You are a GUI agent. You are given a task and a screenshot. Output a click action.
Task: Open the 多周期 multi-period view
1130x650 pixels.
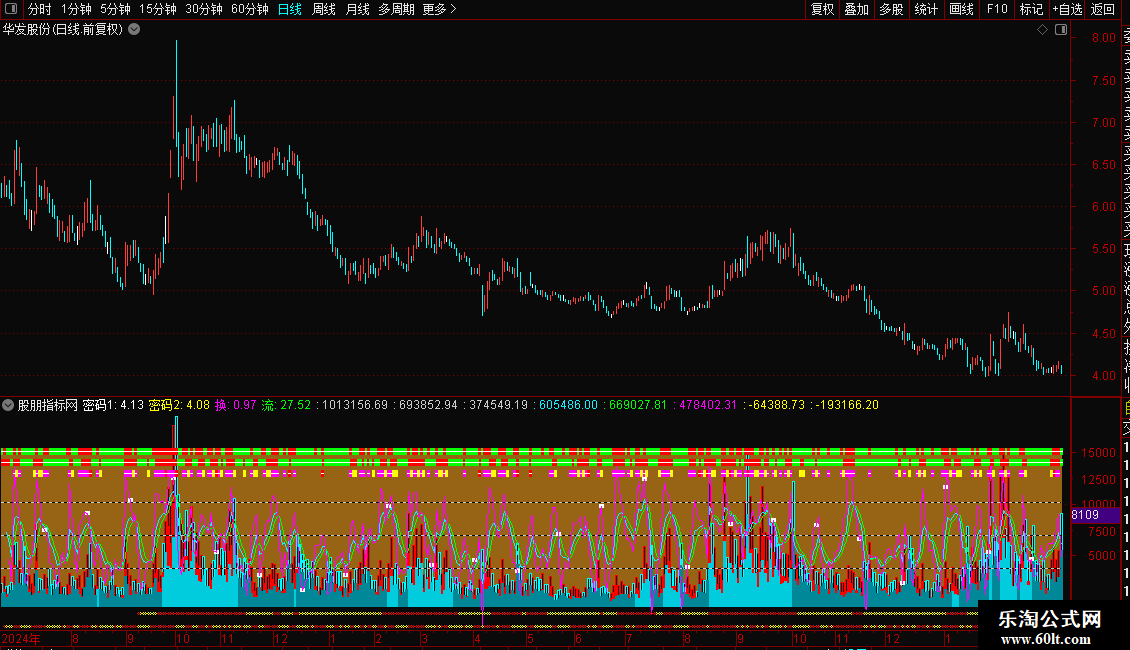396,9
